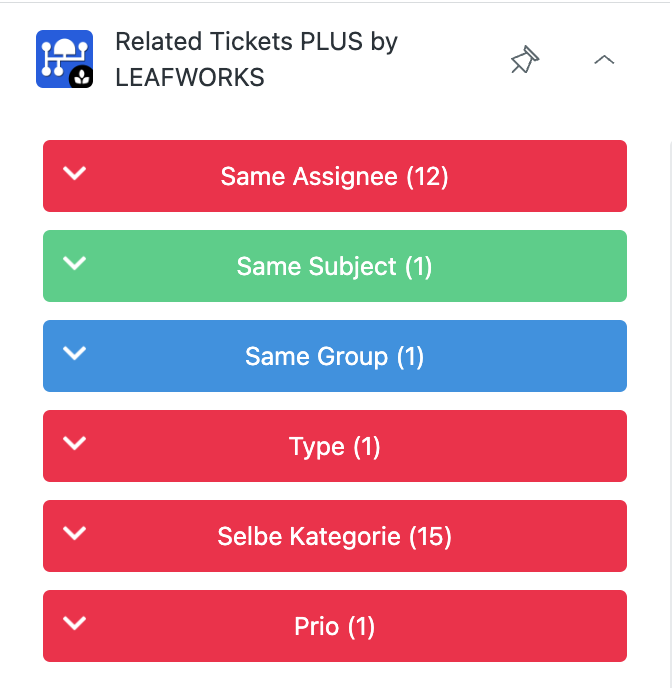The width and height of the screenshot is (672, 688).
Task: Click the chevron arrow on the Prio bar
Action: [75, 623]
